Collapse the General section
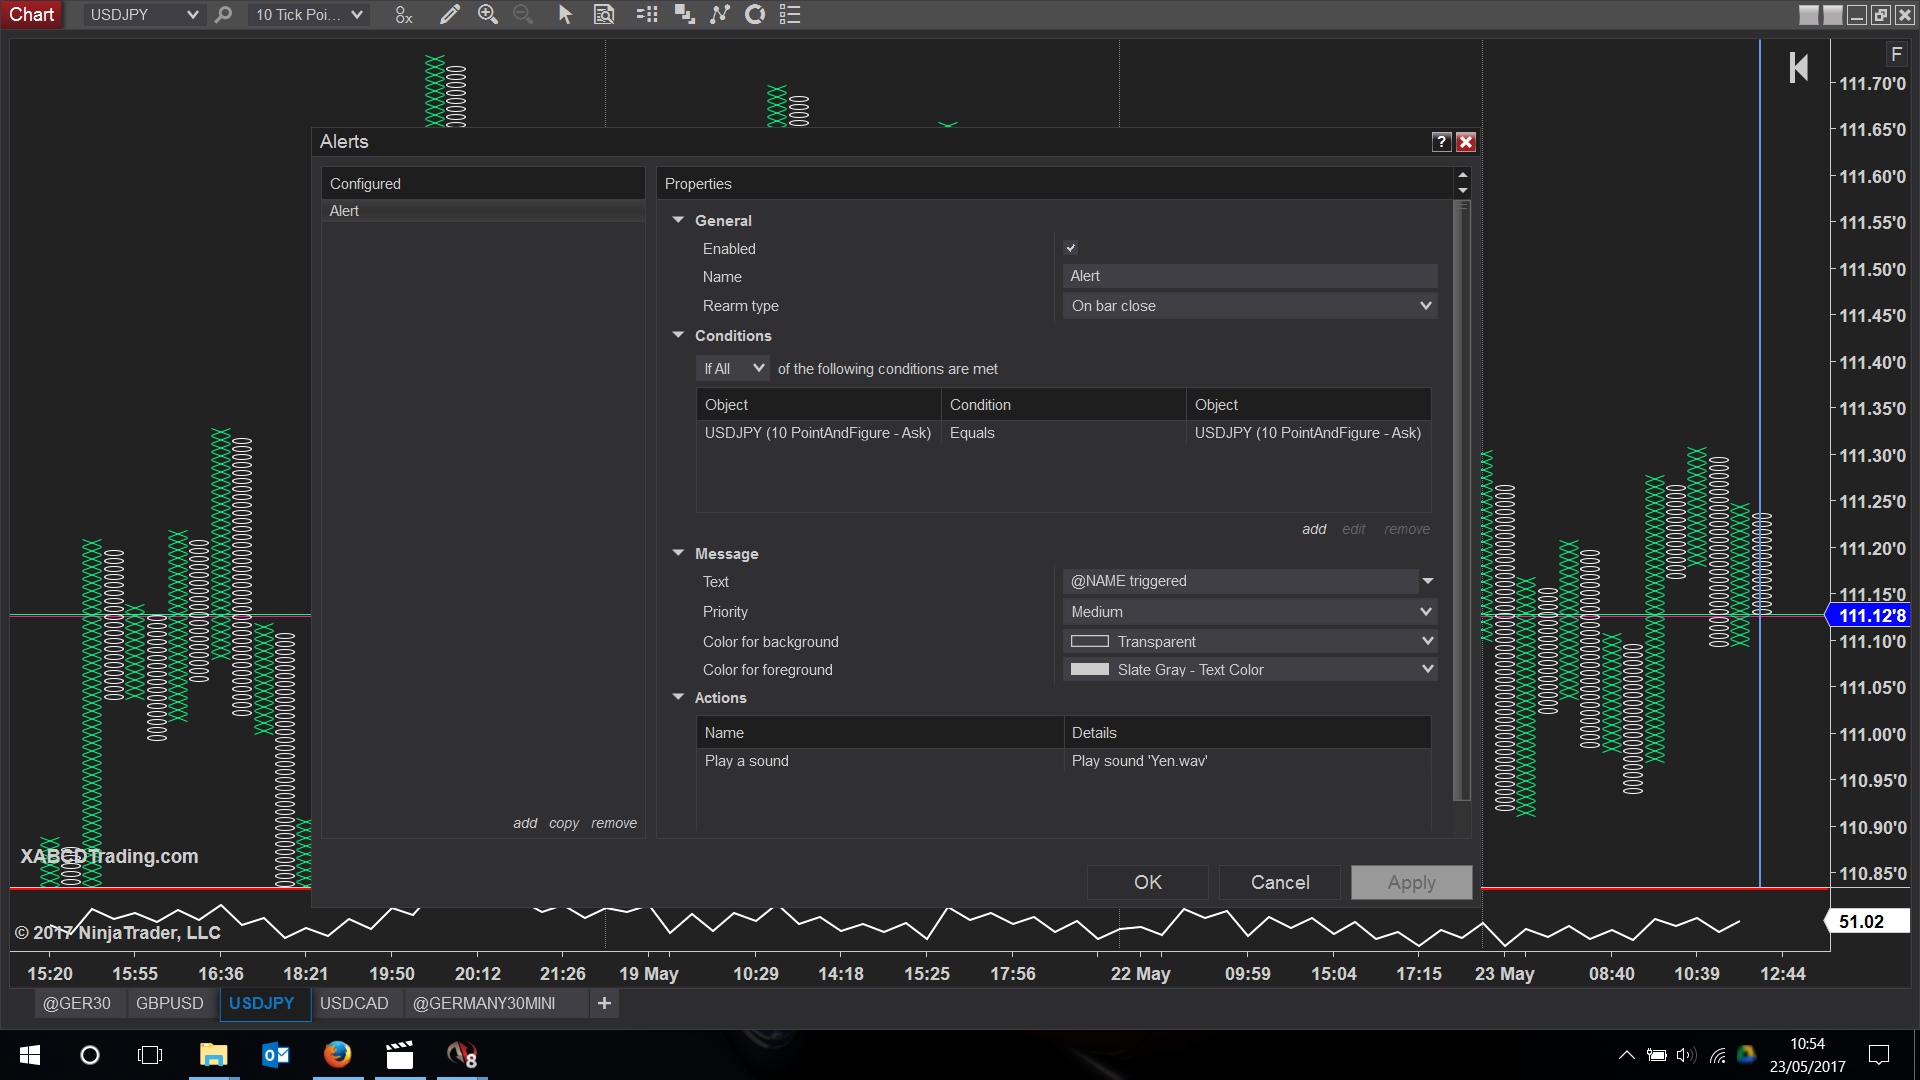The image size is (1920, 1080). tap(678, 220)
